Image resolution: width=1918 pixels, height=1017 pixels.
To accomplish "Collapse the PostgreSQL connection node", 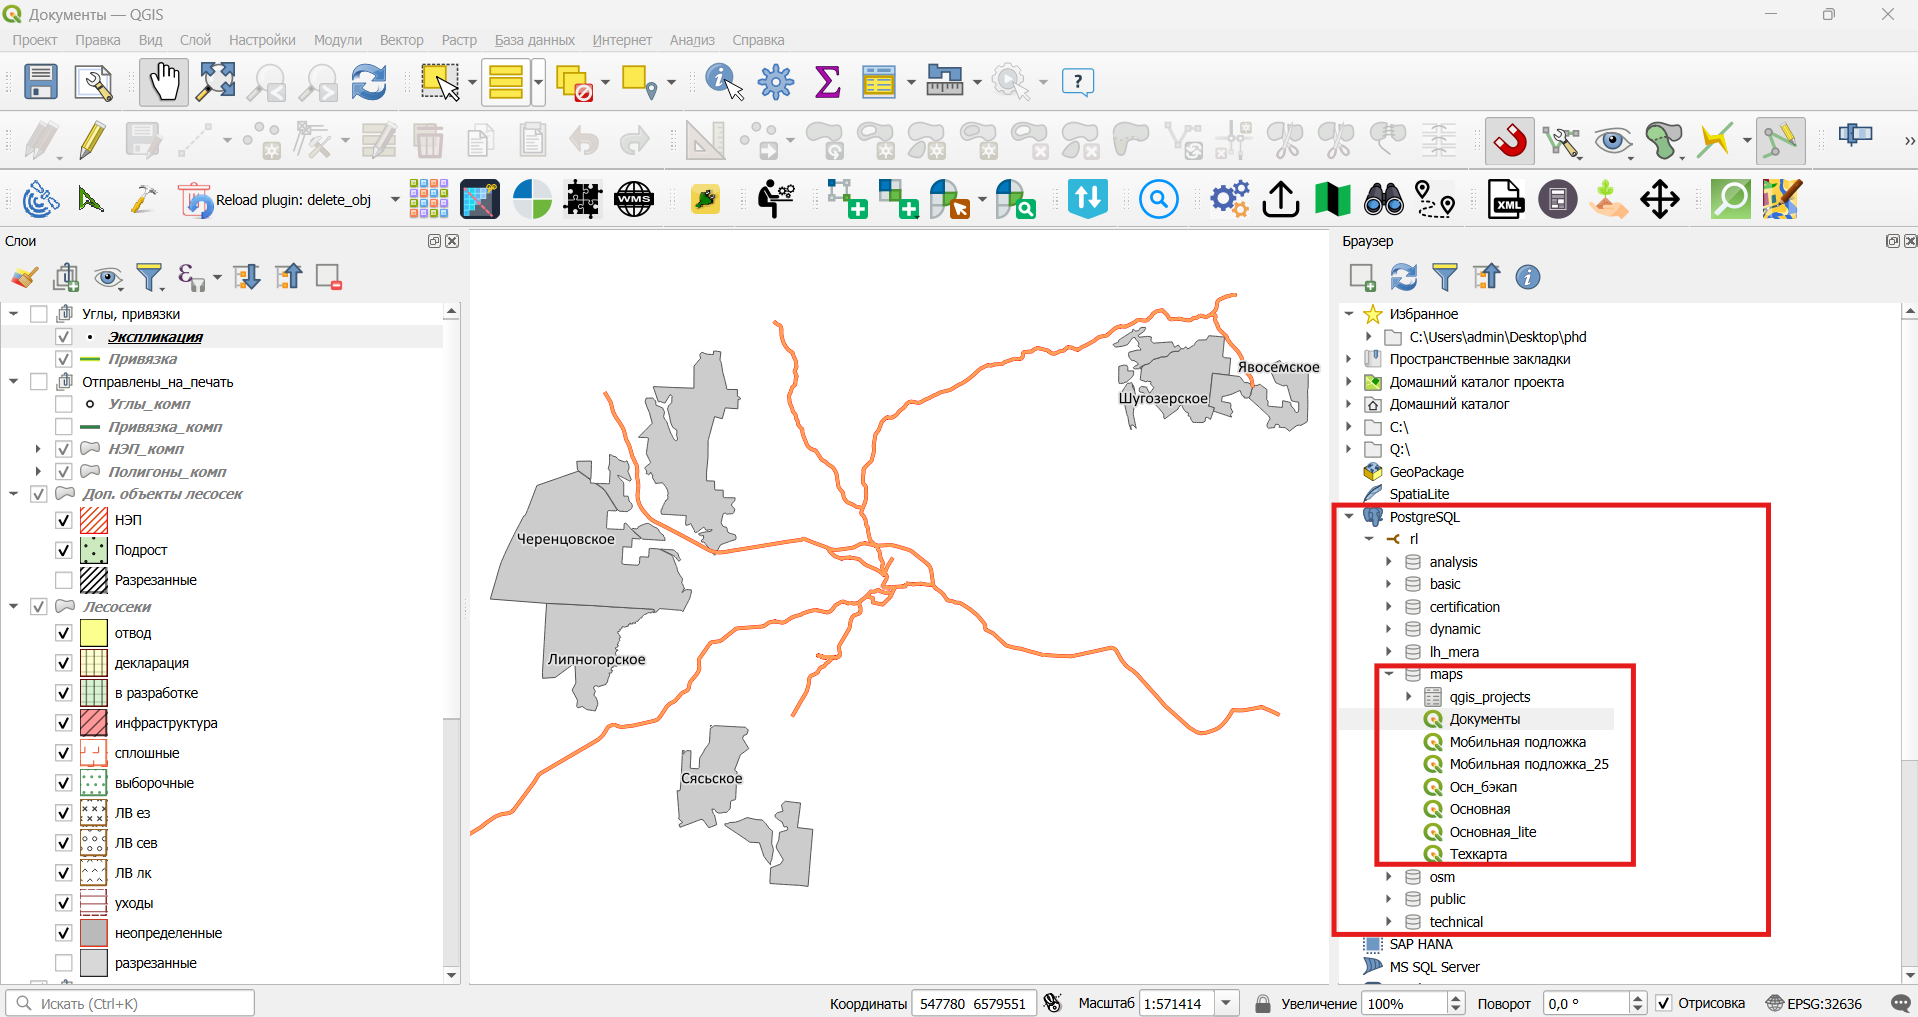I will pyautogui.click(x=1349, y=517).
